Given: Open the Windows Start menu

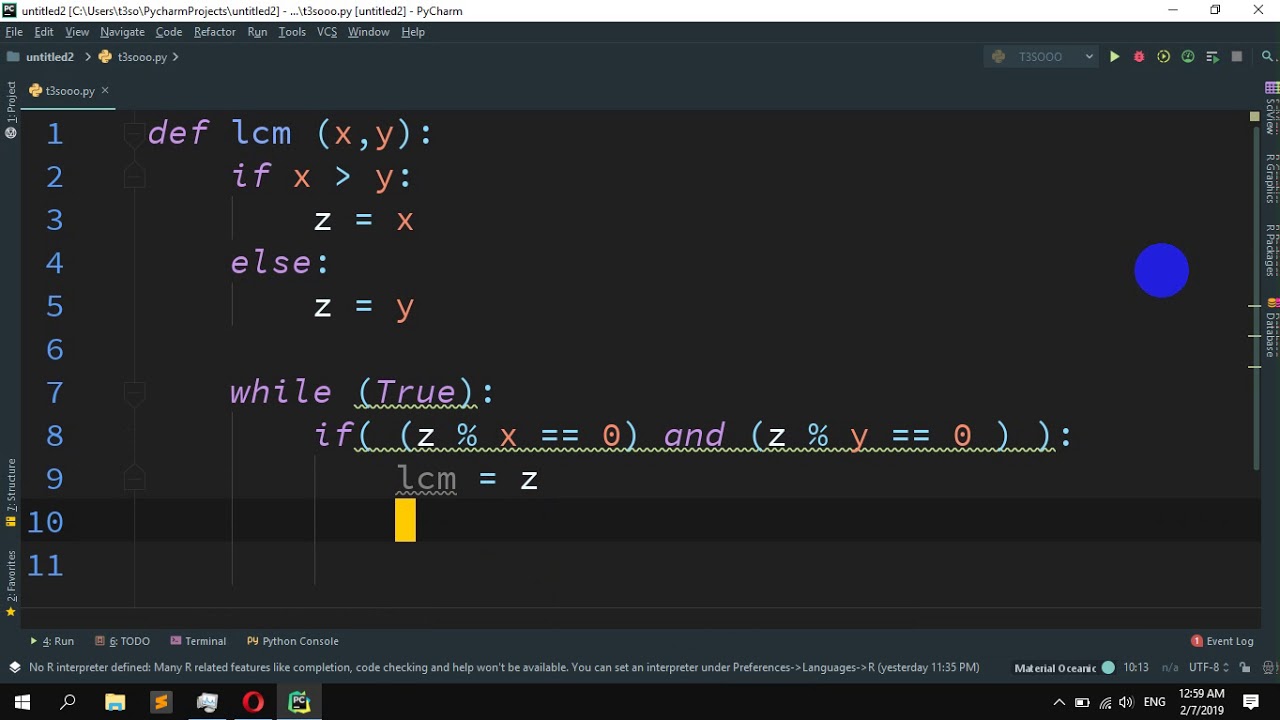Looking at the screenshot, I should [x=22, y=702].
